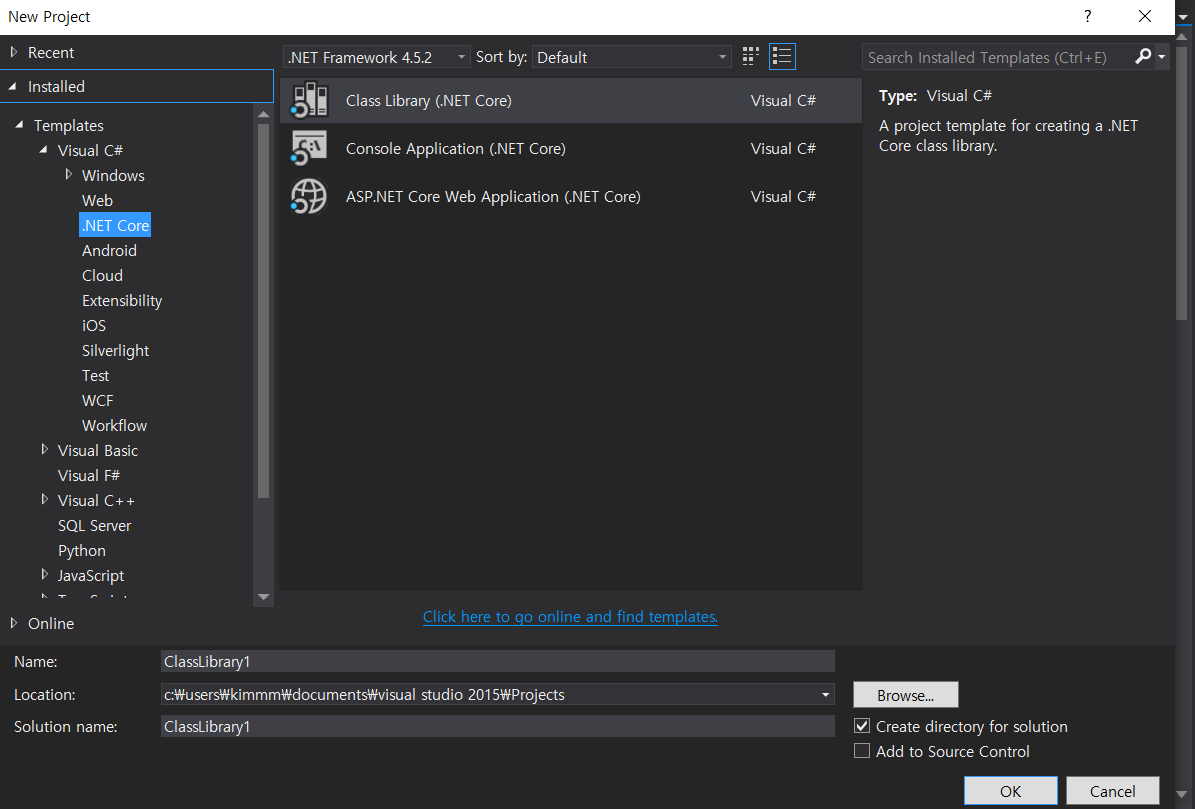Click the Search Installed Templates field
The width and height of the screenshot is (1195, 809).
pyautogui.click(x=998, y=57)
